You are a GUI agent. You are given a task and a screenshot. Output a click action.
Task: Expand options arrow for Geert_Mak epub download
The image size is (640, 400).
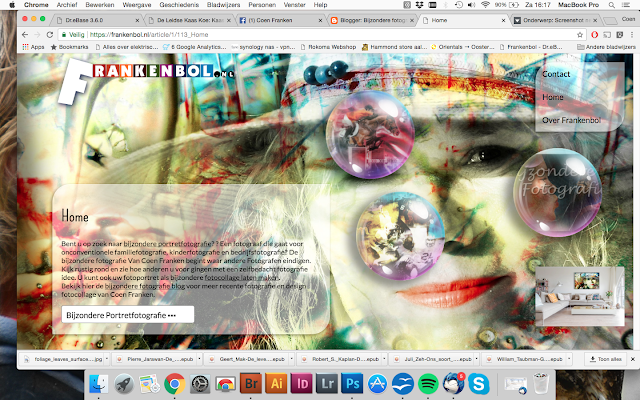[x=291, y=359]
